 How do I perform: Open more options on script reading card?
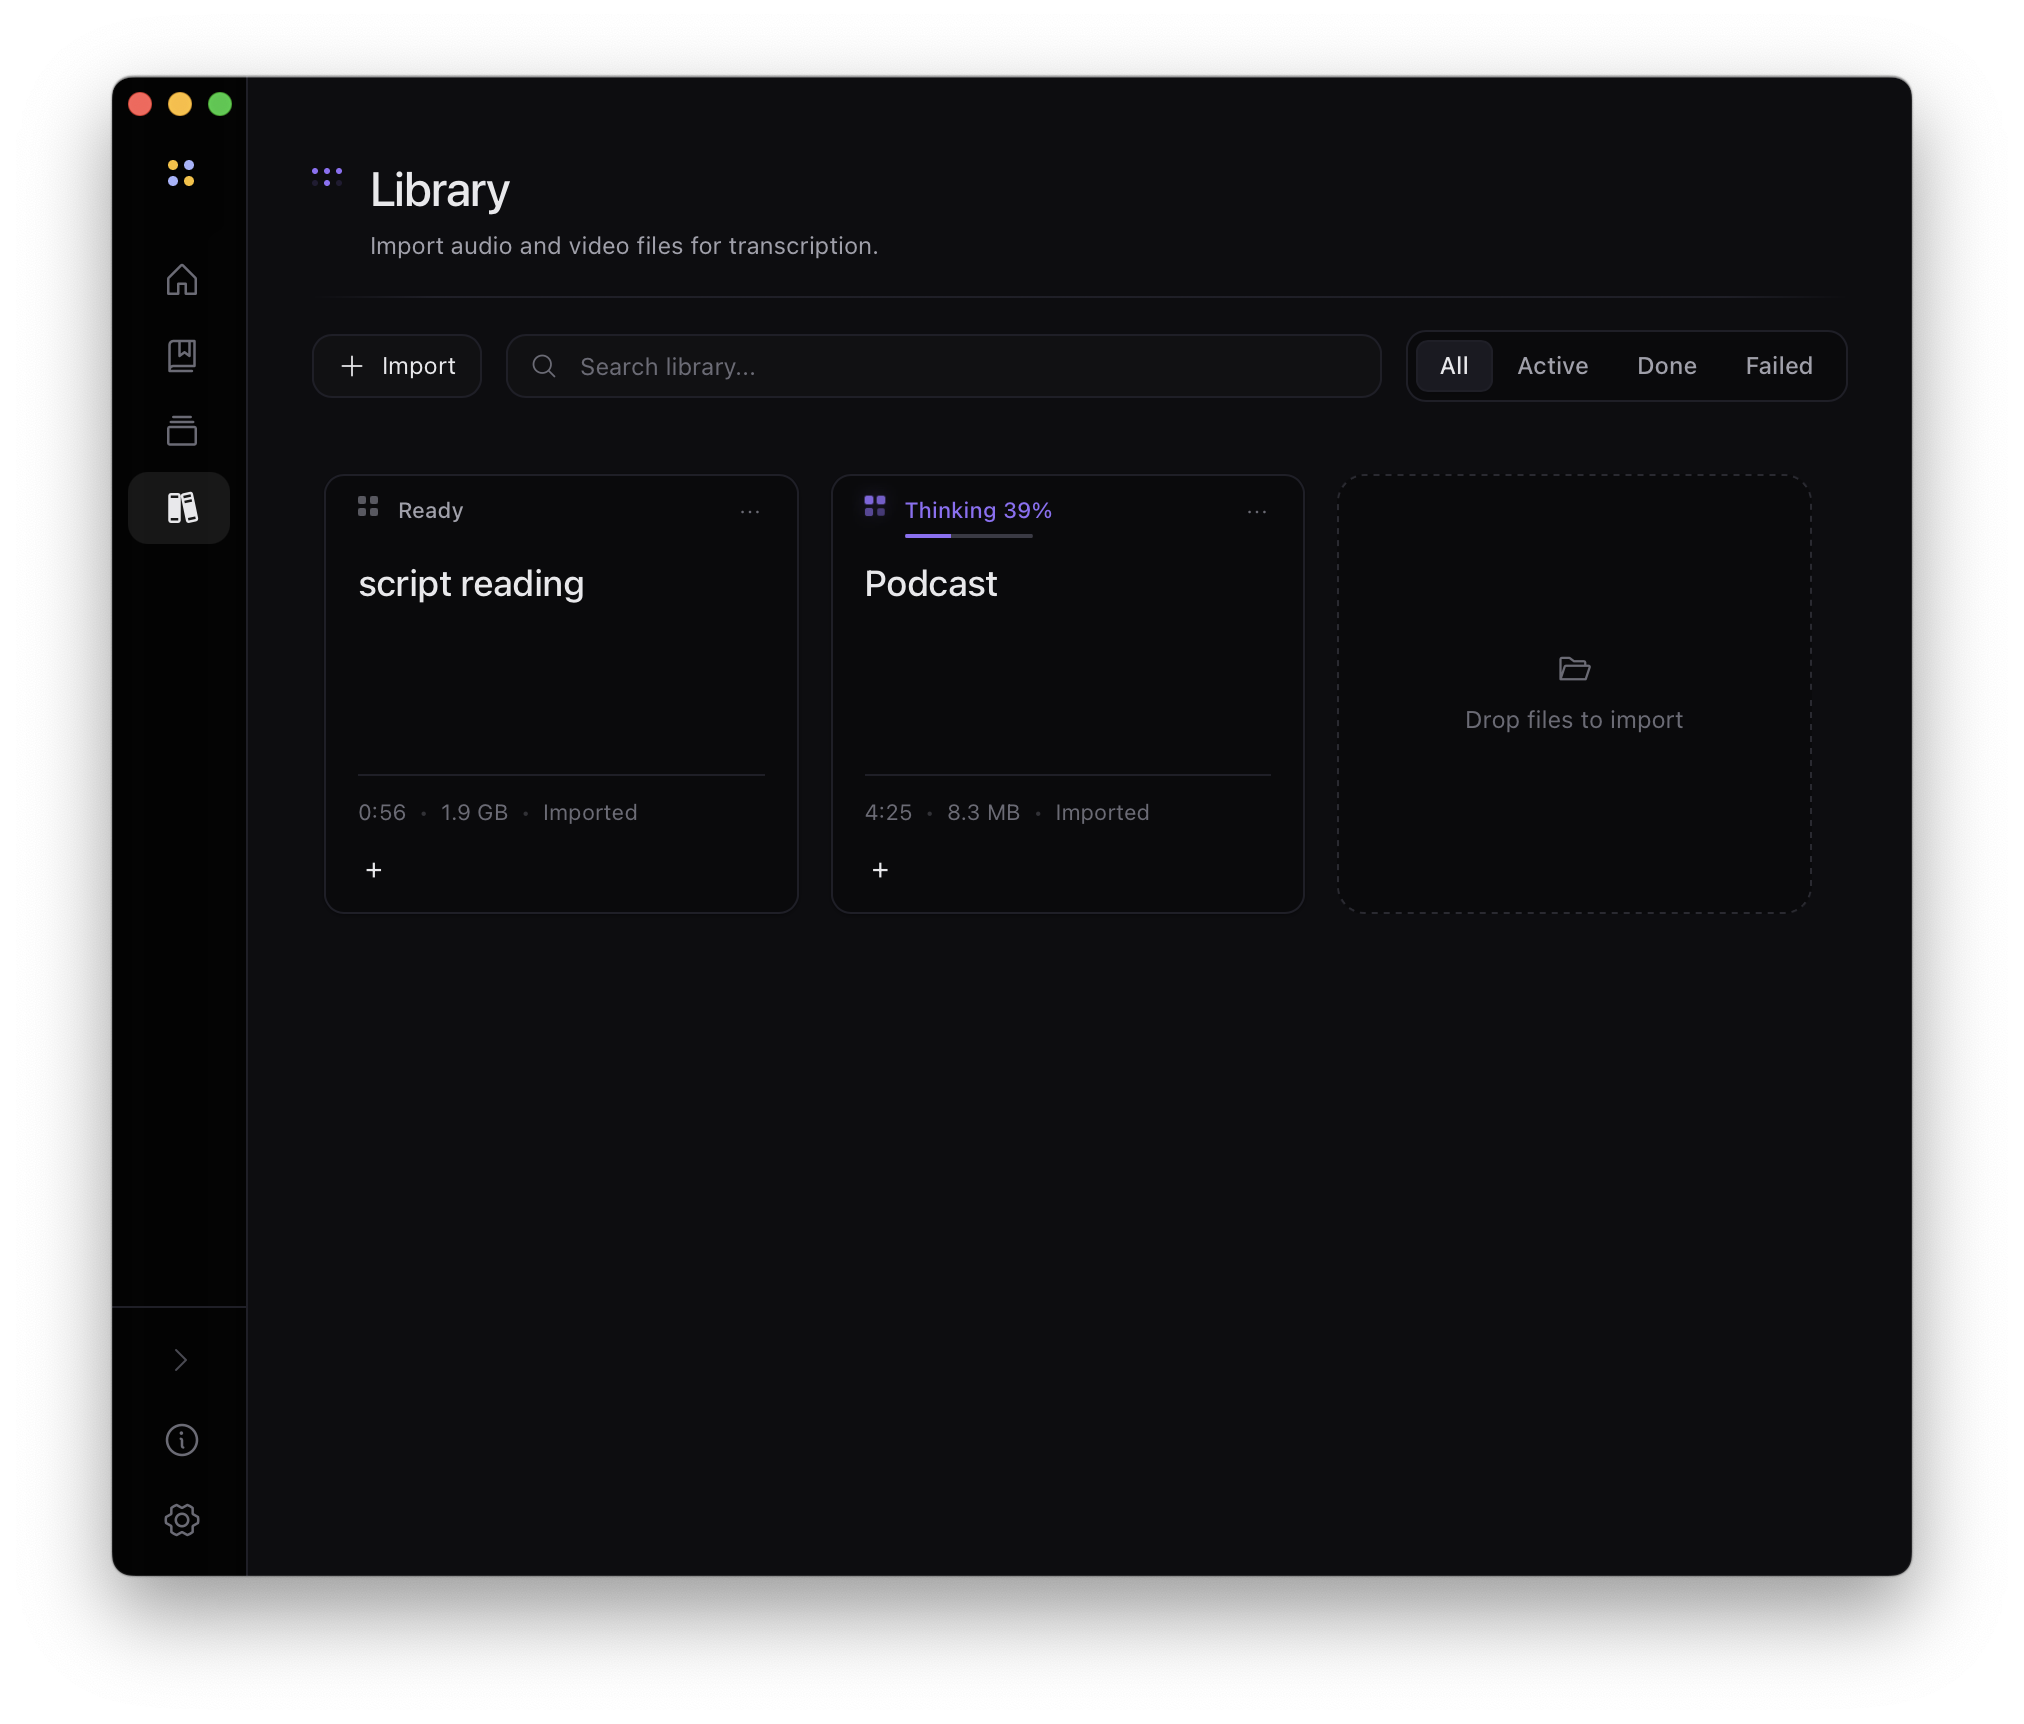(x=750, y=511)
